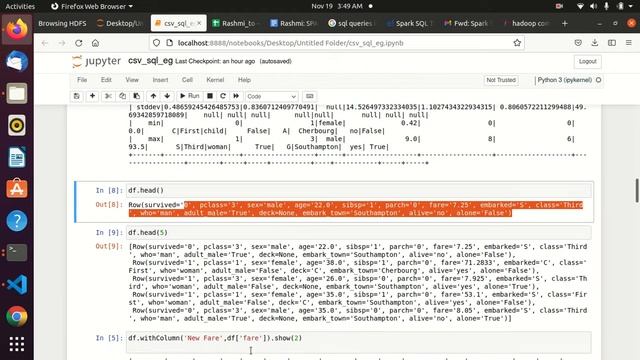
Task: Insert a cell below with plus icon
Action: tap(93, 96)
